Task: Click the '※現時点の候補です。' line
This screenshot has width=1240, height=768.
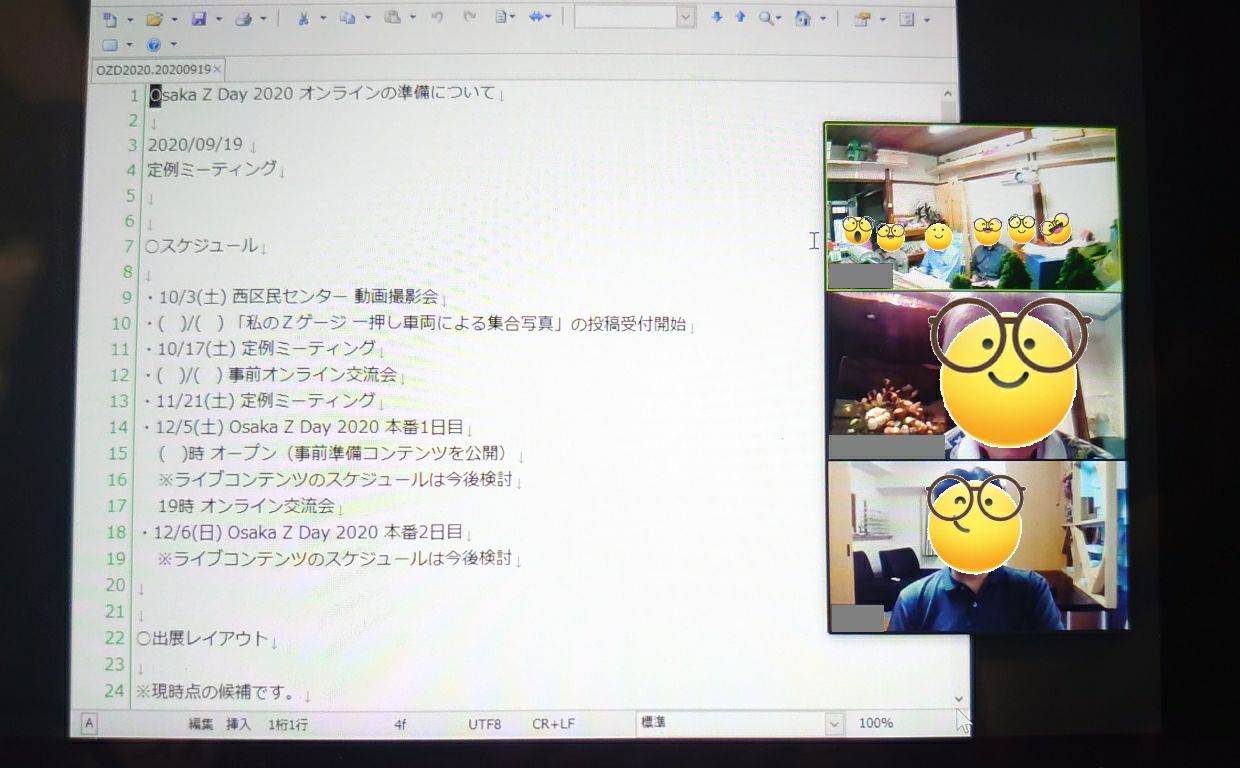Action: pyautogui.click(x=217, y=691)
